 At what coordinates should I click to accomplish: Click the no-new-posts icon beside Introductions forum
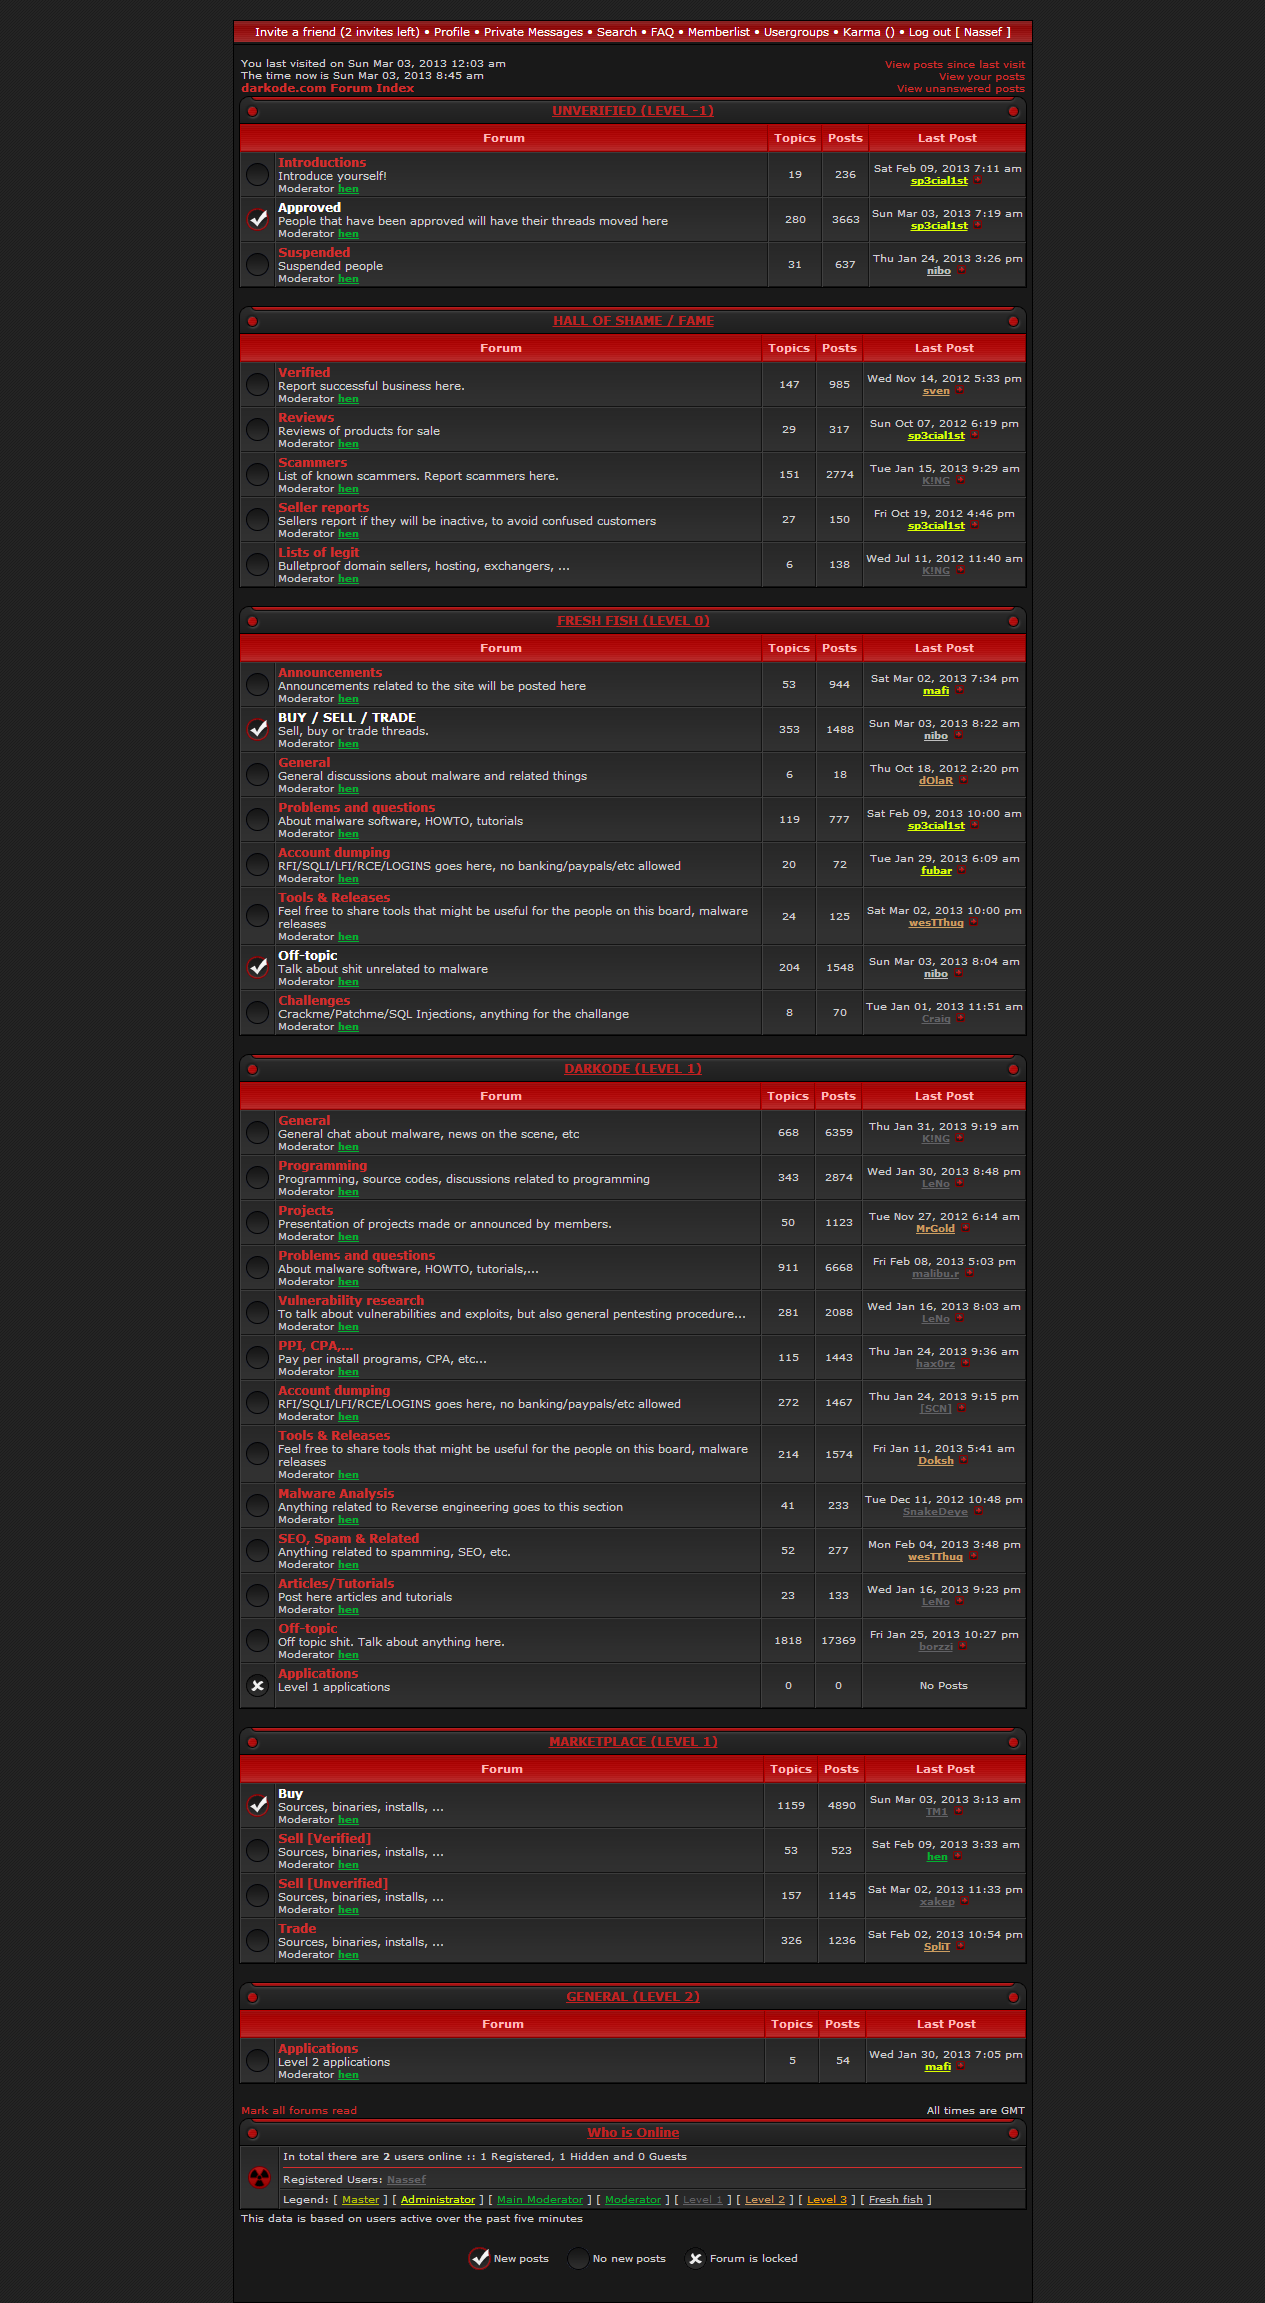click(258, 174)
